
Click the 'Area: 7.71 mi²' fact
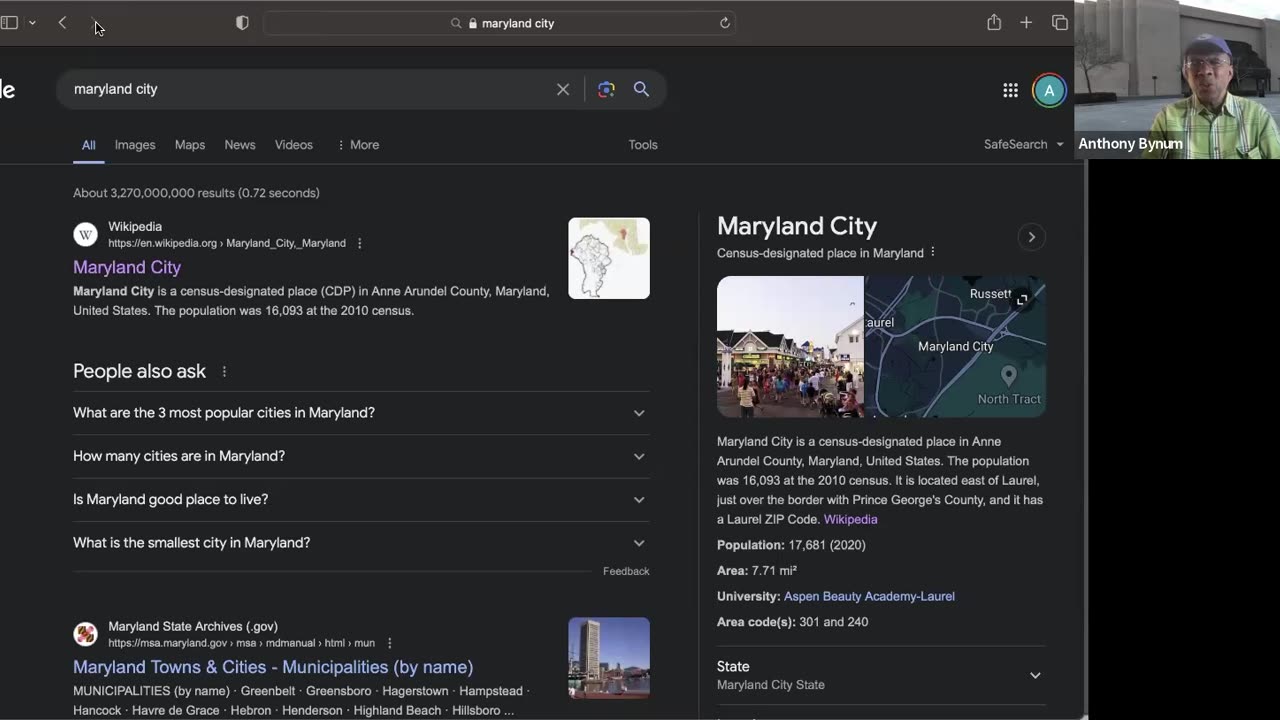point(757,571)
